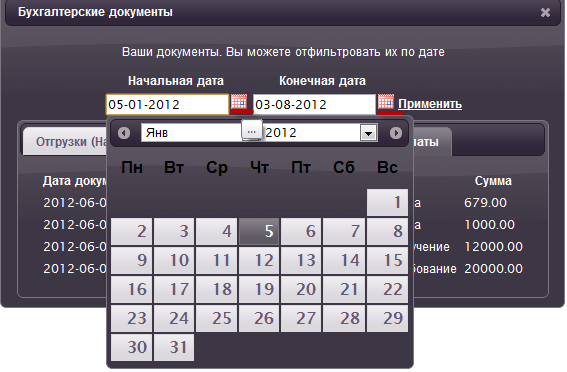Choose day 21 in the calendar
This screenshot has height=372, width=567.
344,289
